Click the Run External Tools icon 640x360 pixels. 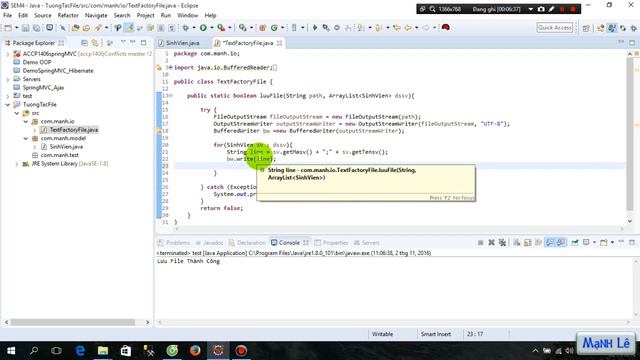point(221,28)
